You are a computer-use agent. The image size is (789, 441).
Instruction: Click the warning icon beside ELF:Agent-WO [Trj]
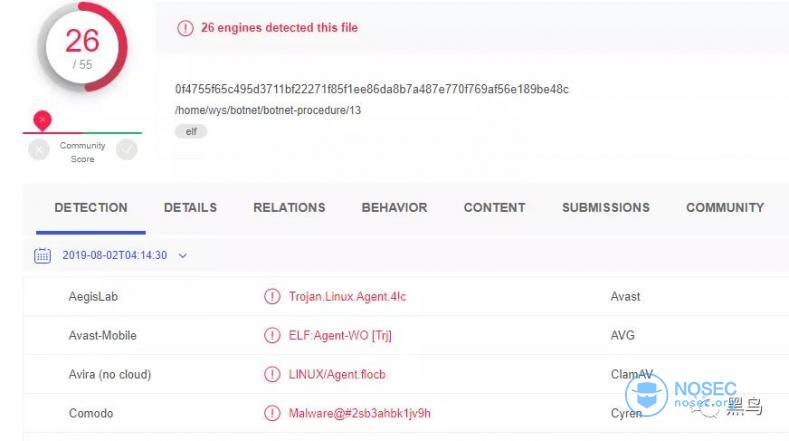pyautogui.click(x=272, y=335)
